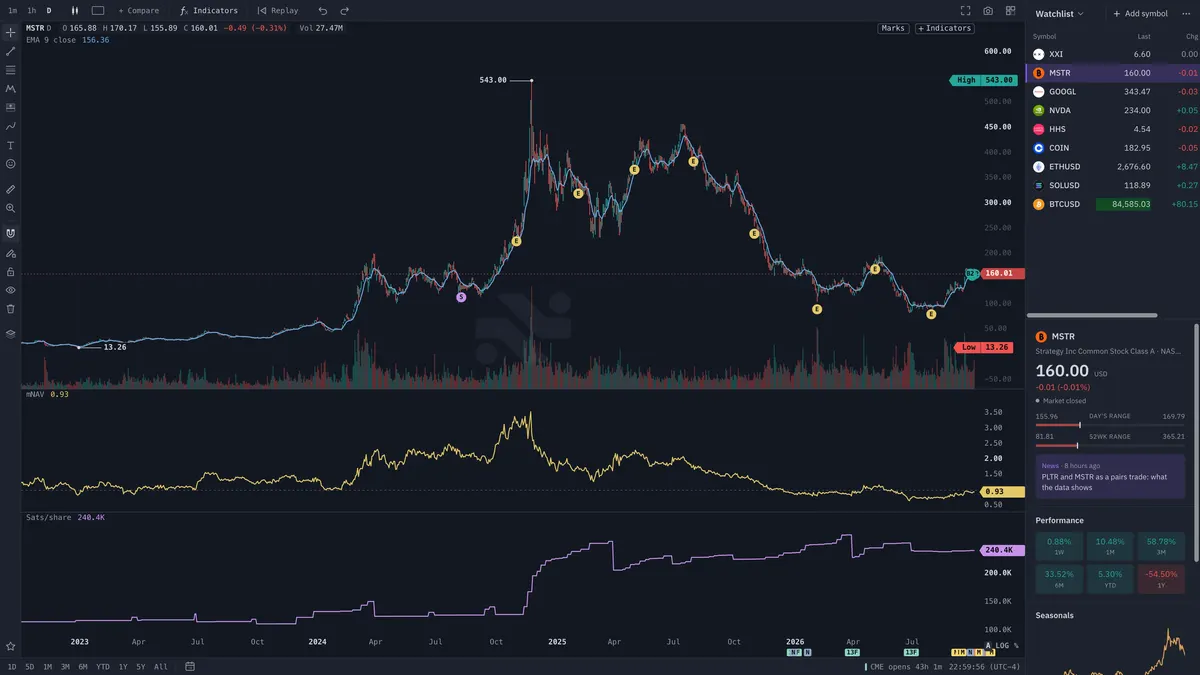Viewport: 1200px width, 675px height.
Task: Open the chart layout rectangle selector
Action: click(x=98, y=10)
